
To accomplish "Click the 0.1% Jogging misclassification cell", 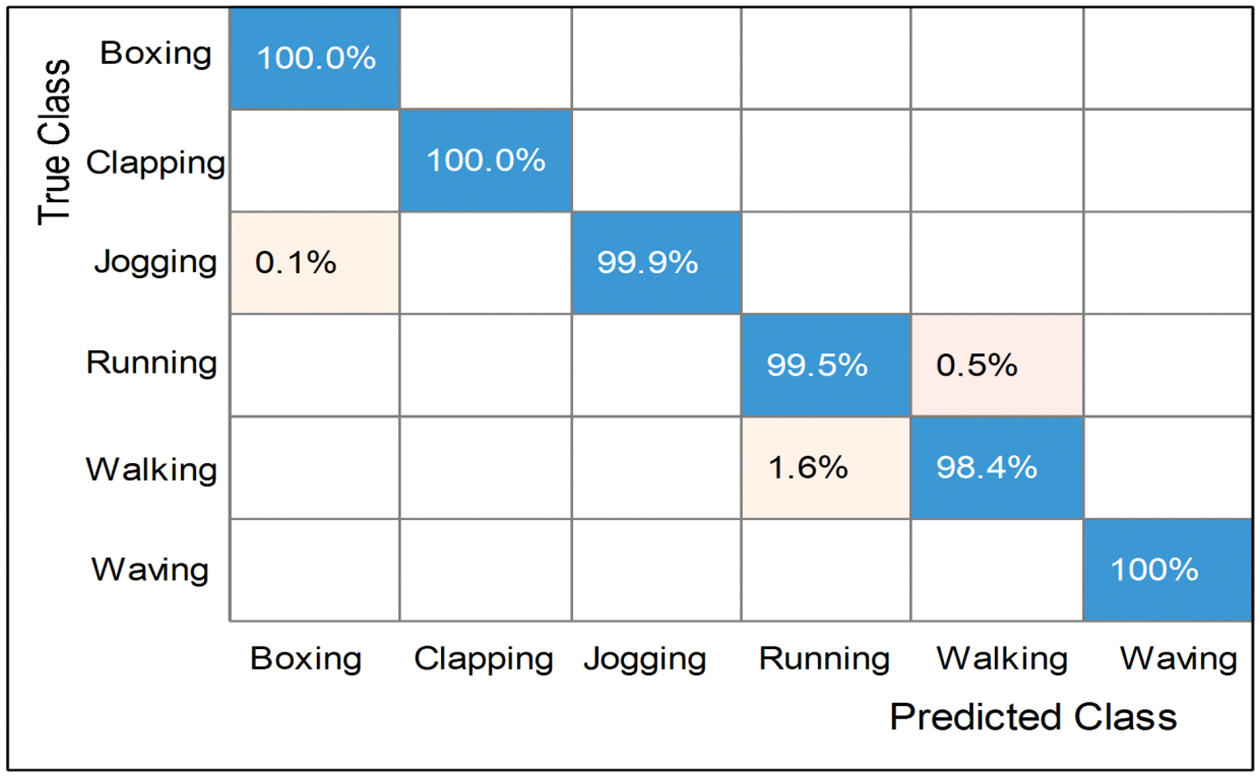I will [315, 262].
